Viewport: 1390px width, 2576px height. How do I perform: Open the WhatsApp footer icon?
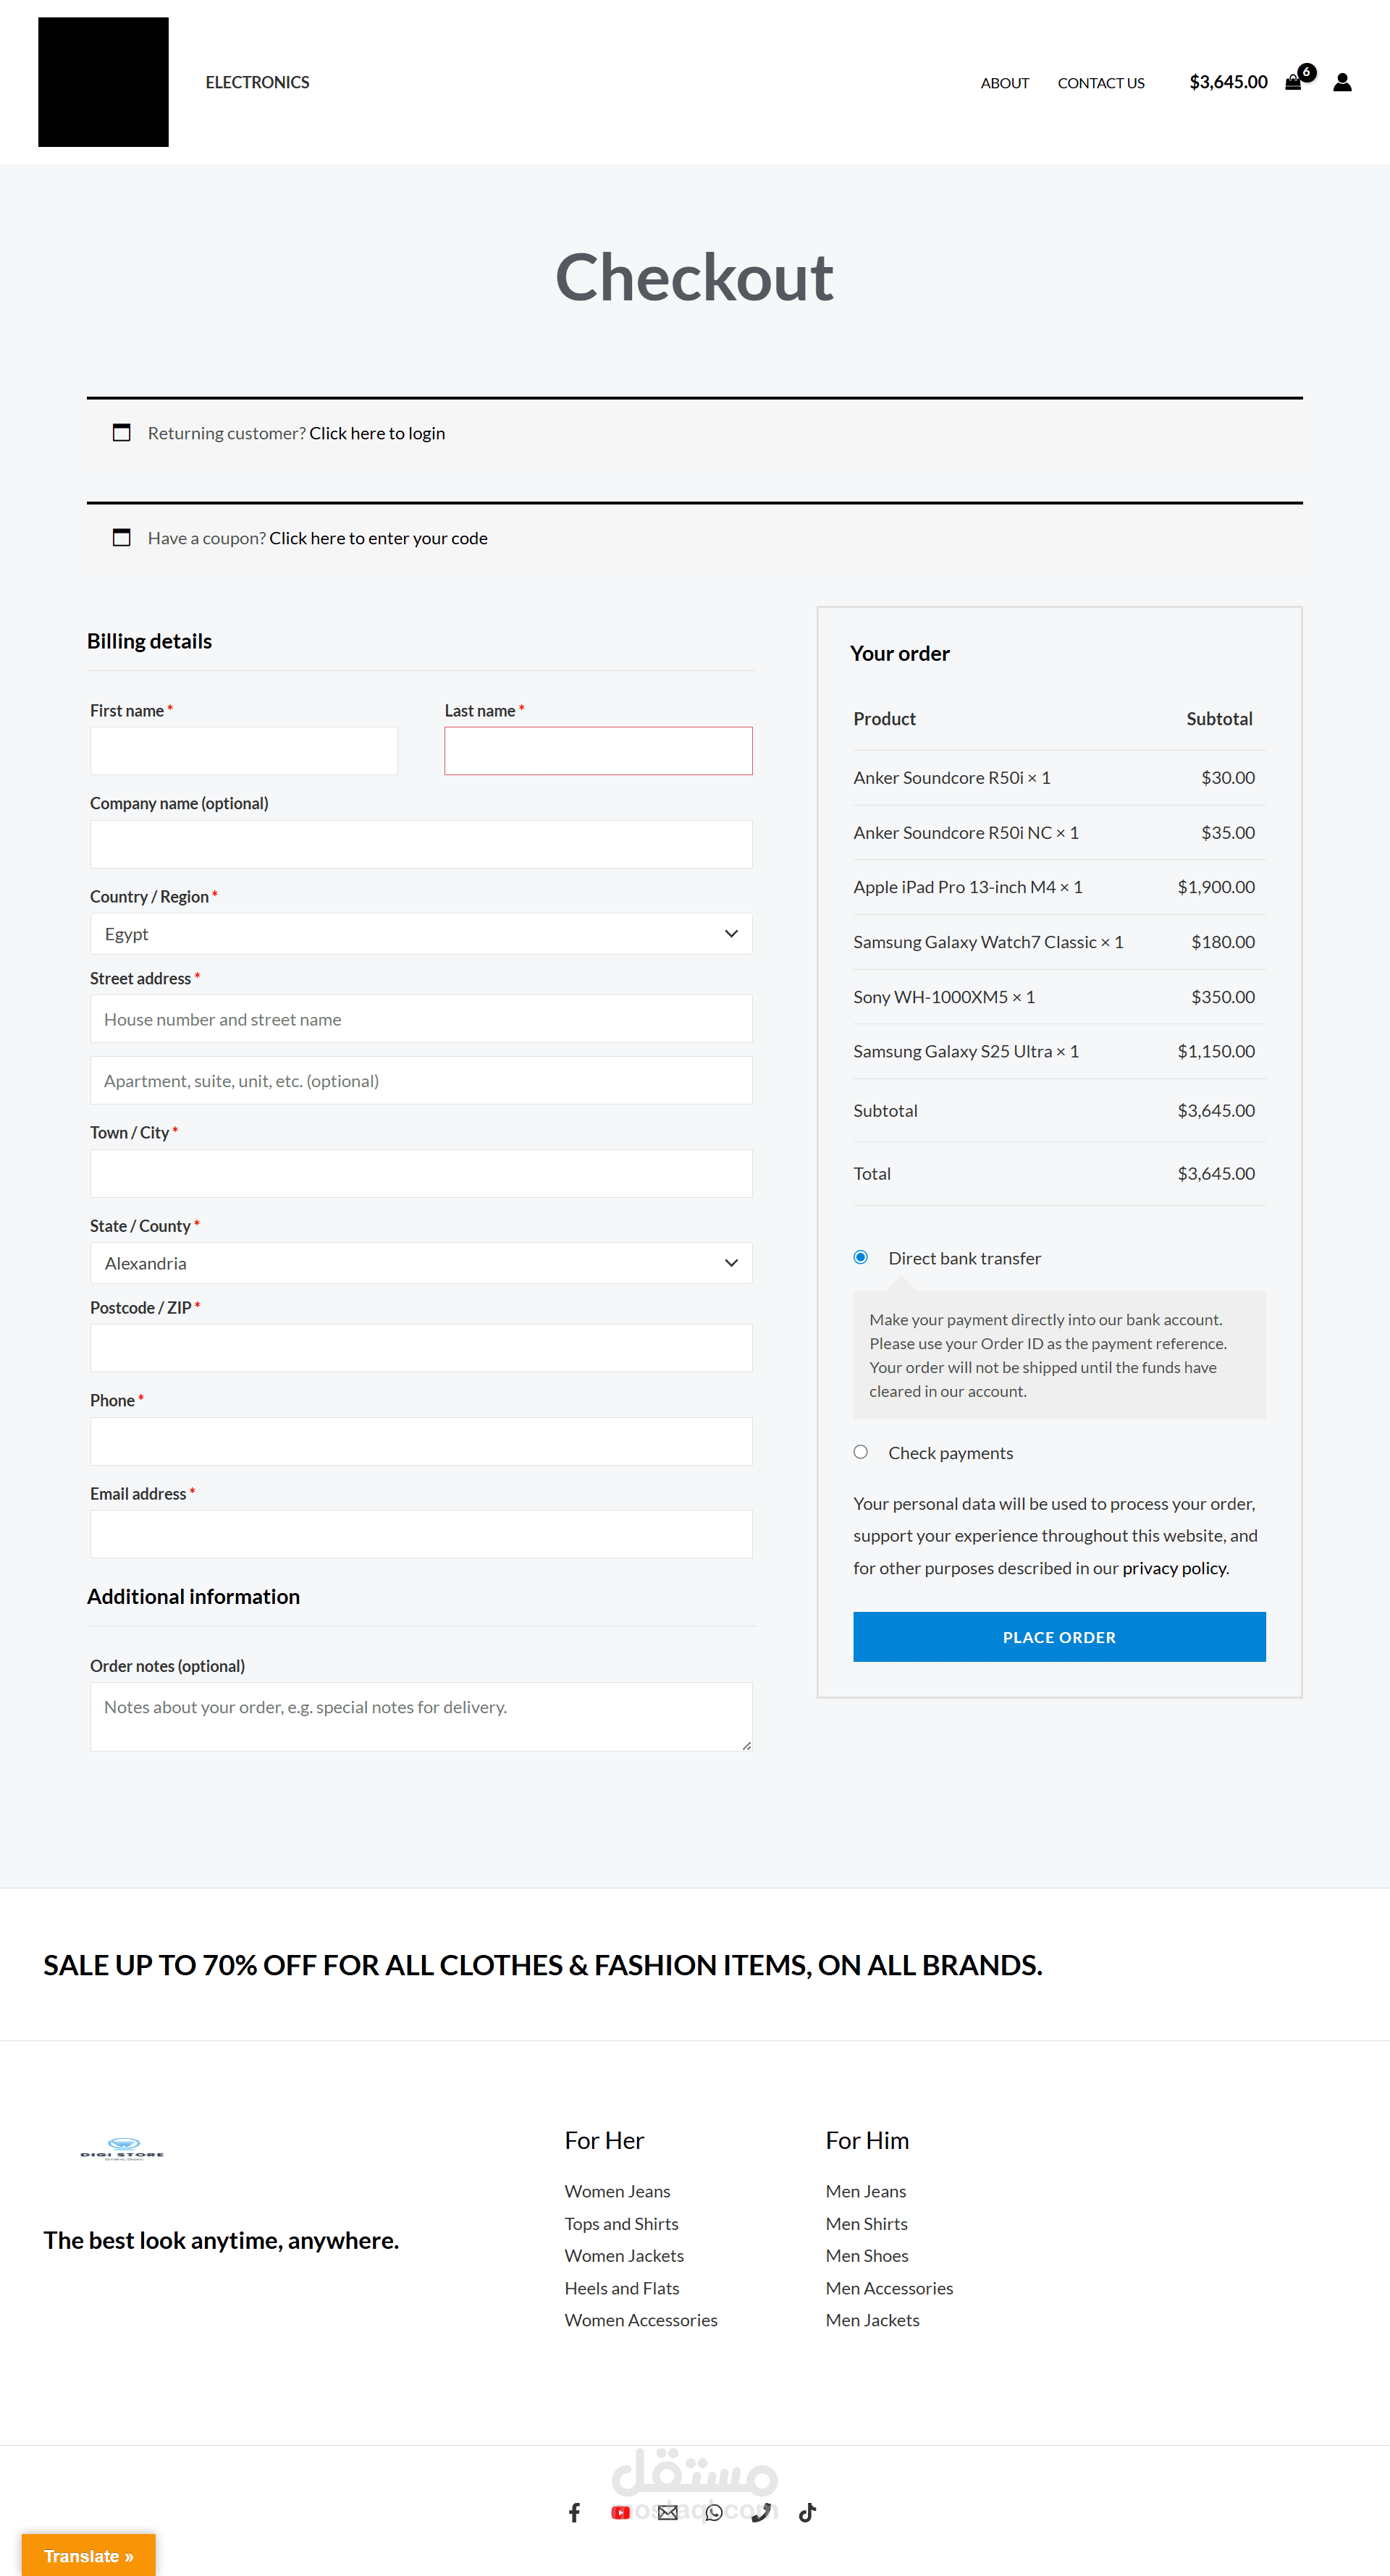click(x=714, y=2512)
